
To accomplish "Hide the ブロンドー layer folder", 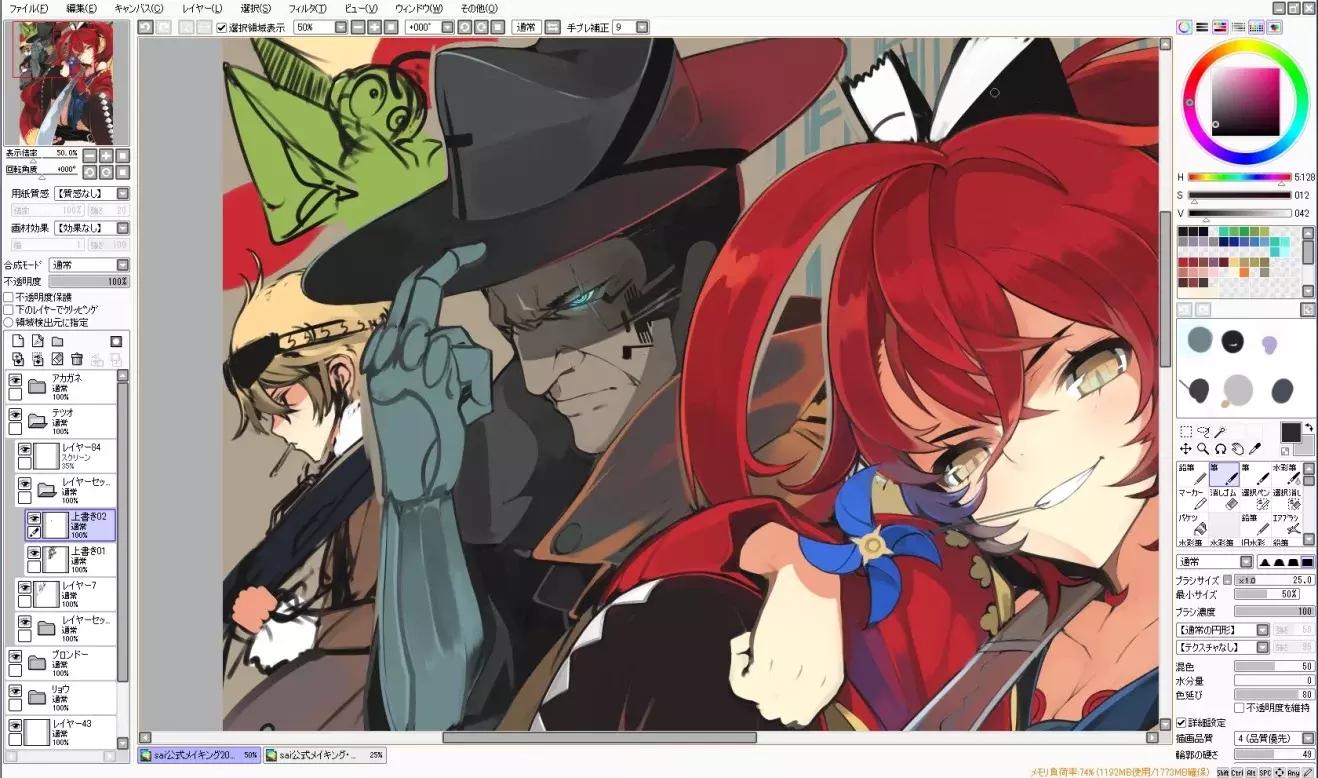I will click(x=15, y=656).
